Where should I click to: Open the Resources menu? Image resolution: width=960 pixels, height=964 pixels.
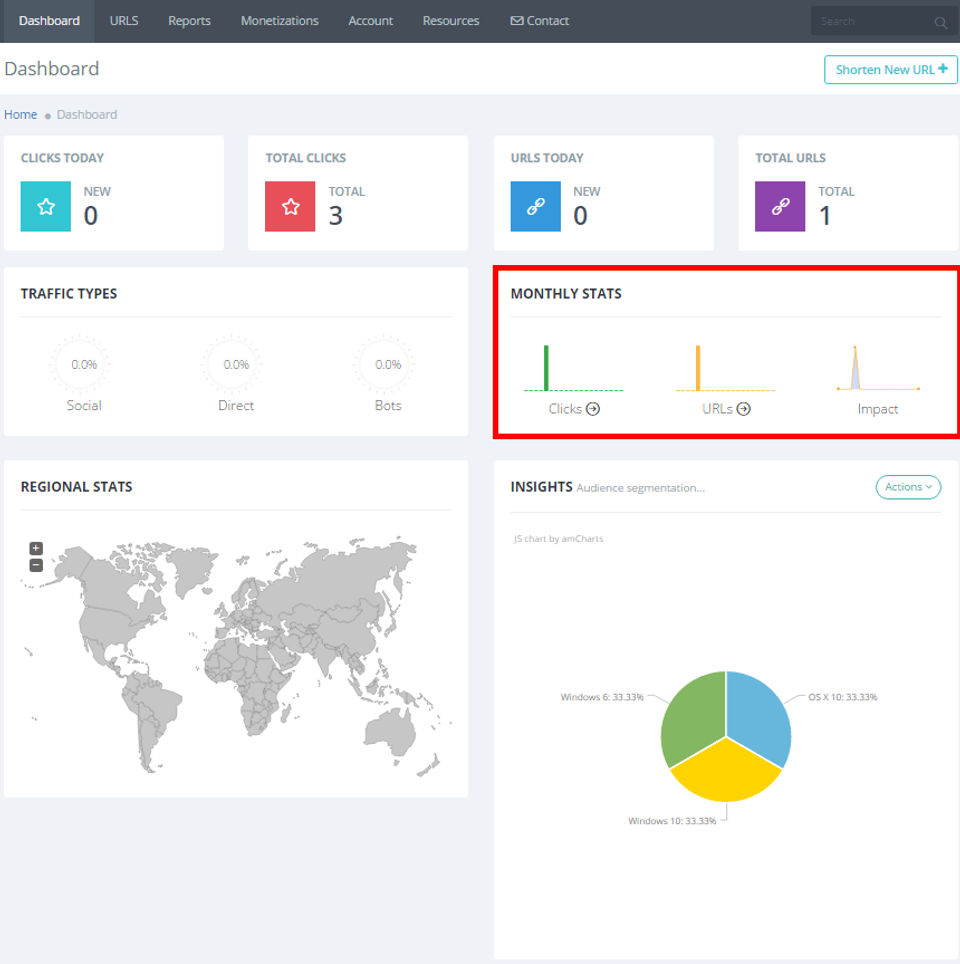(x=451, y=21)
